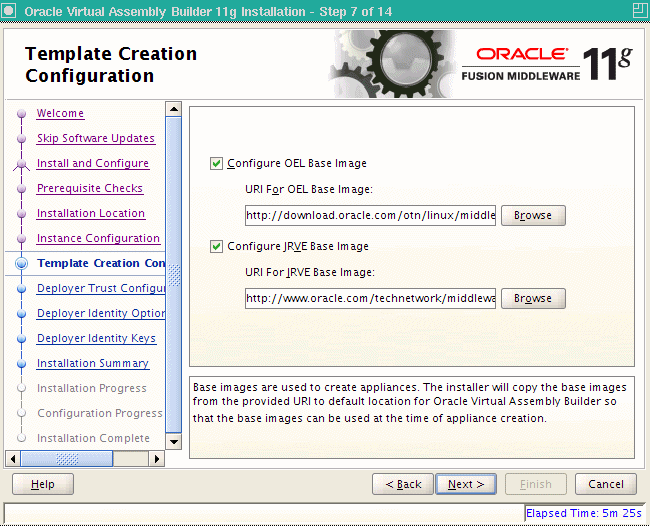This screenshot has width=650, height=526.
Task: Click the window menu icon in title bar
Action: coord(9,10)
